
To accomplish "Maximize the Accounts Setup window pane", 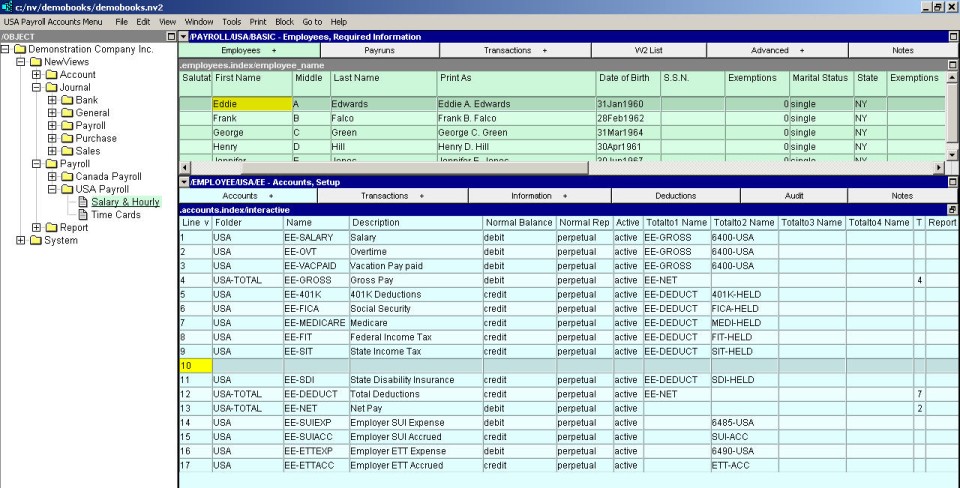I will 952,181.
